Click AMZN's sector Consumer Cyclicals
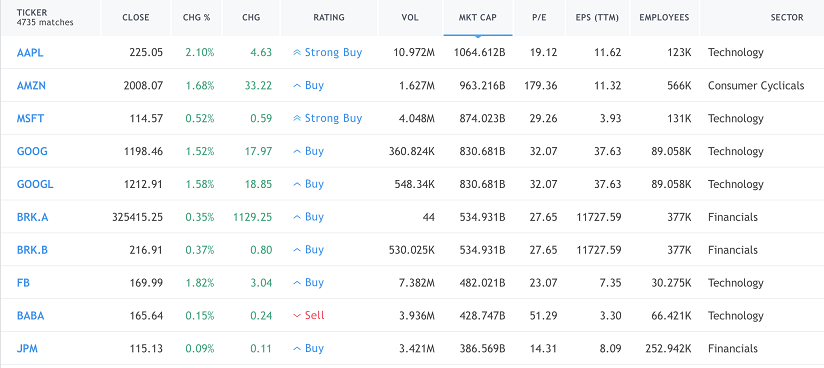The image size is (824, 368). [x=756, y=85]
